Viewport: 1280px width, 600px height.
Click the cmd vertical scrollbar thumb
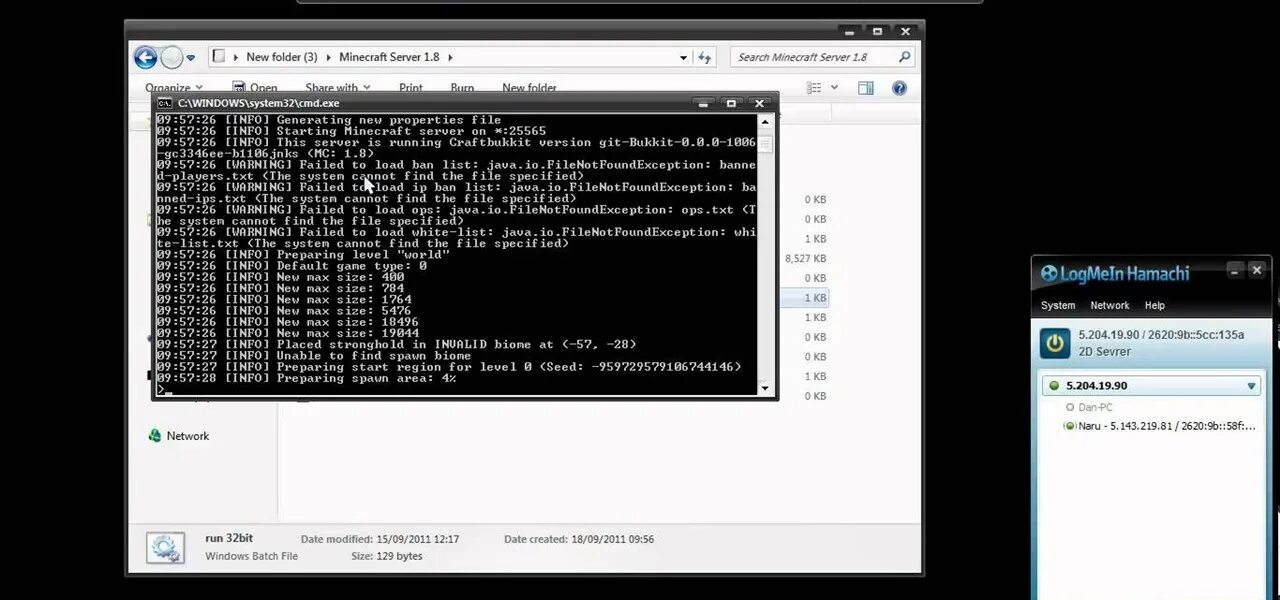pos(766,143)
